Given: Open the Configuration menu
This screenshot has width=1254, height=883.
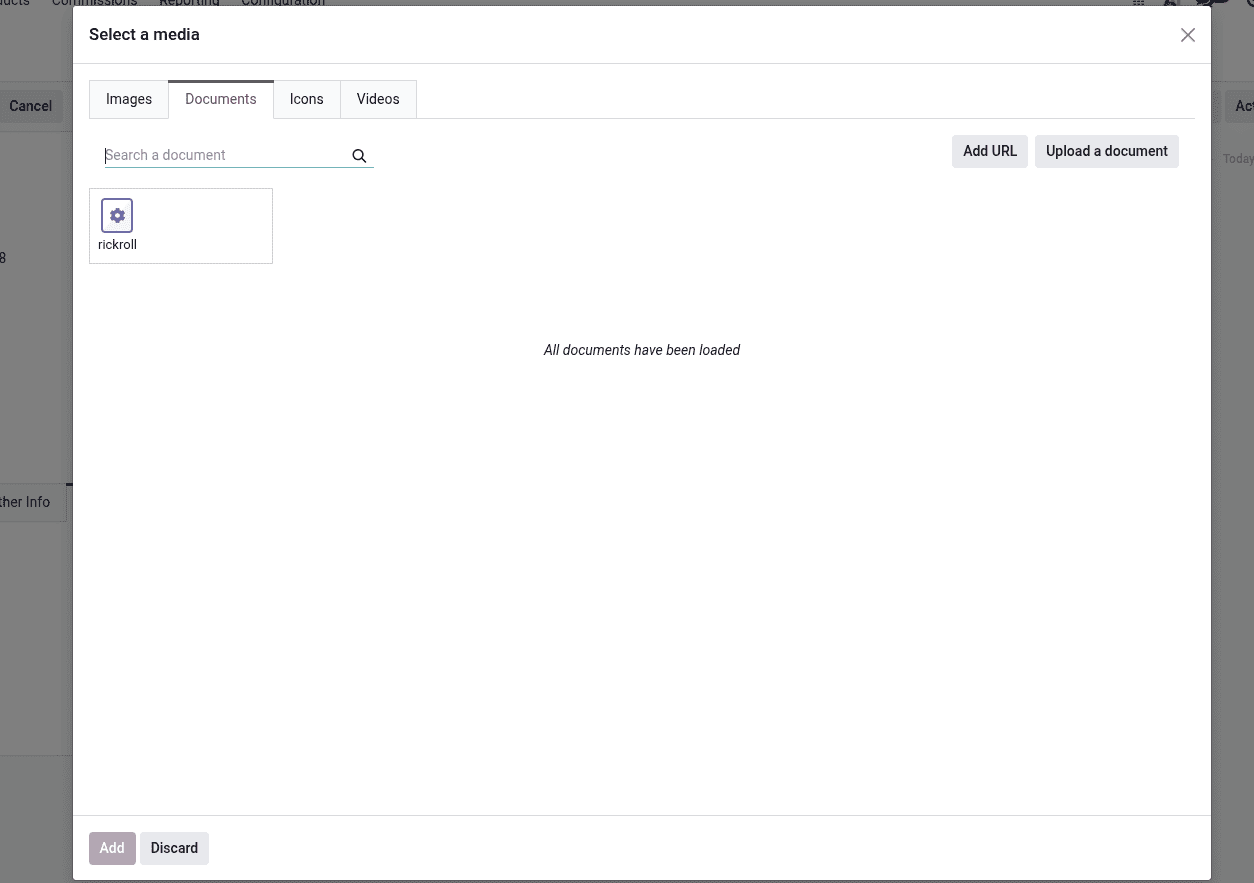Looking at the screenshot, I should click(x=282, y=3).
